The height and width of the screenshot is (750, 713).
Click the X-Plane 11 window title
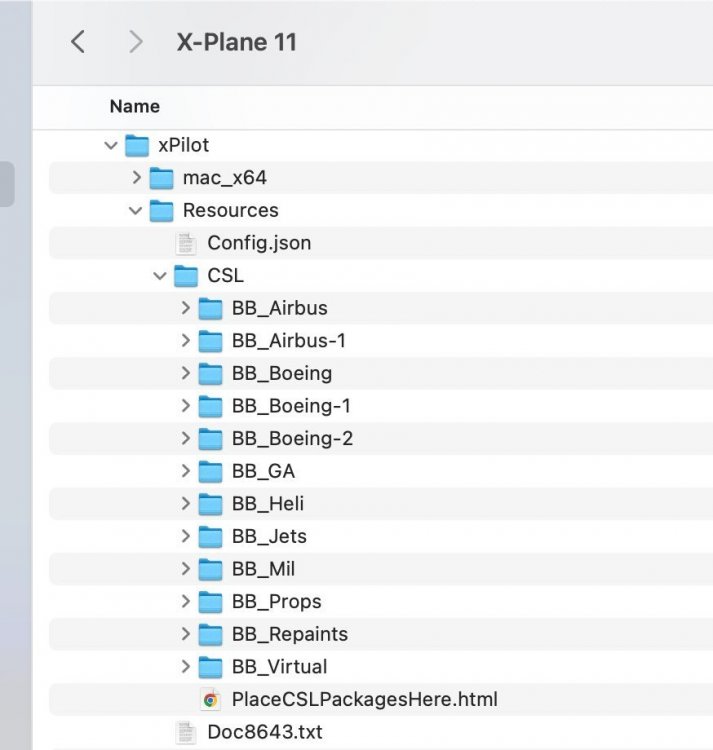click(237, 42)
